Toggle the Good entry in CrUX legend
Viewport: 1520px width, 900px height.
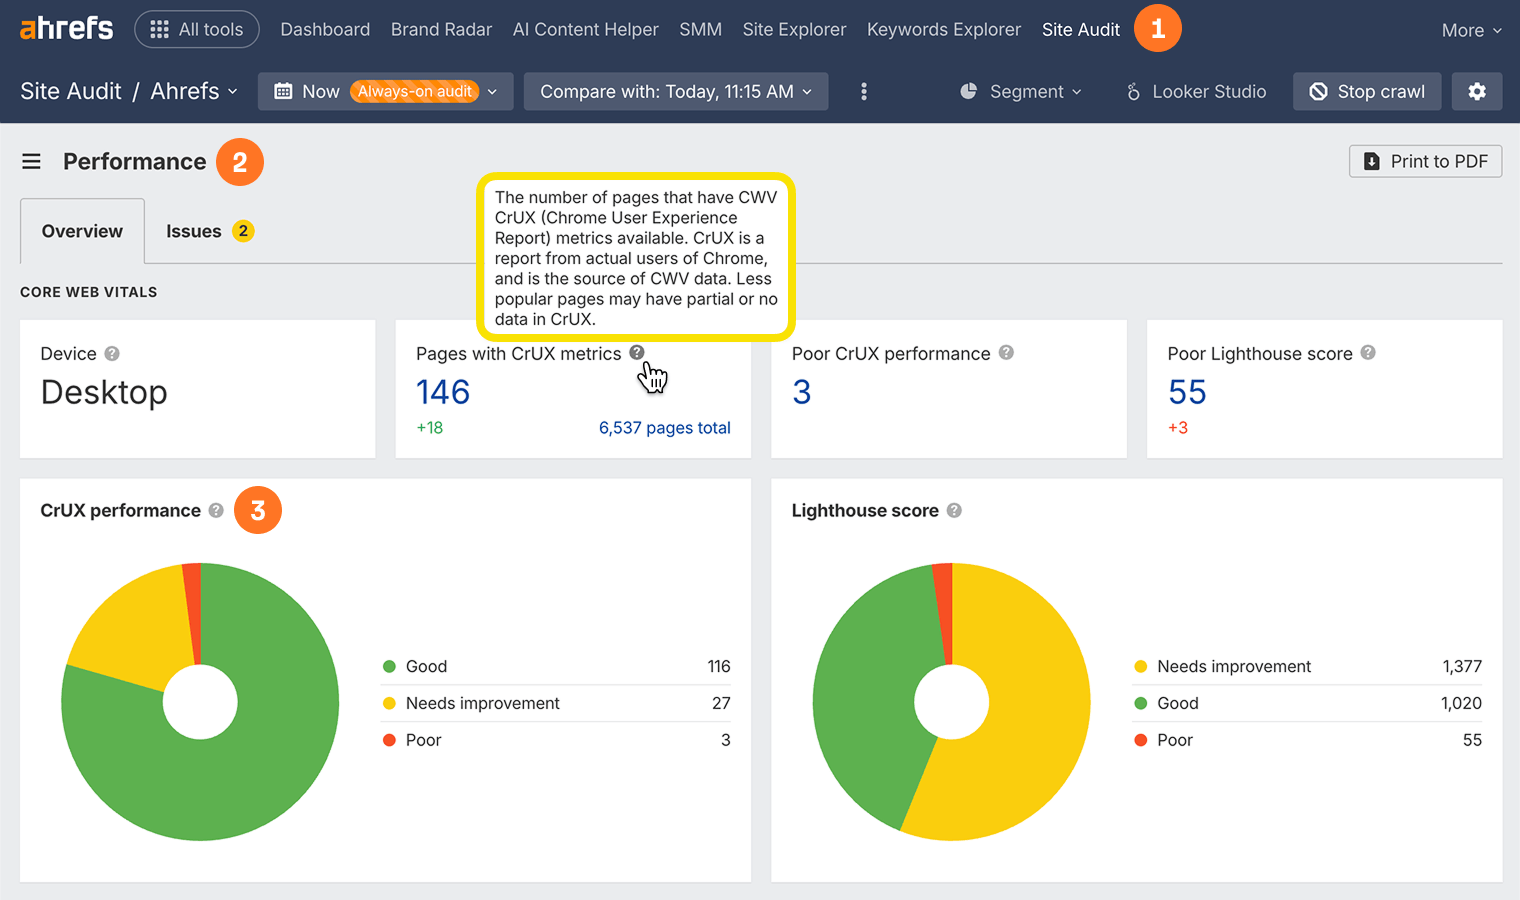point(424,666)
